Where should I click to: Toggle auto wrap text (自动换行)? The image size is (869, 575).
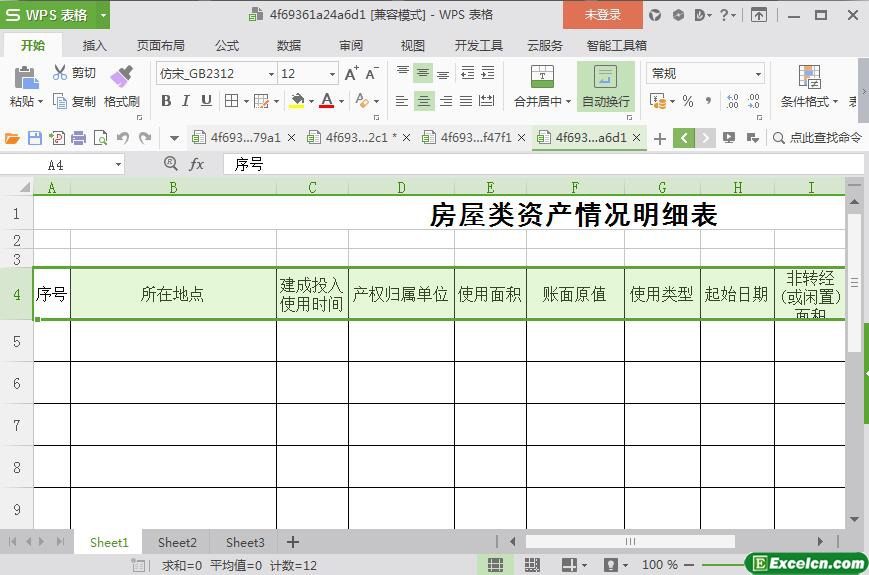[605, 86]
